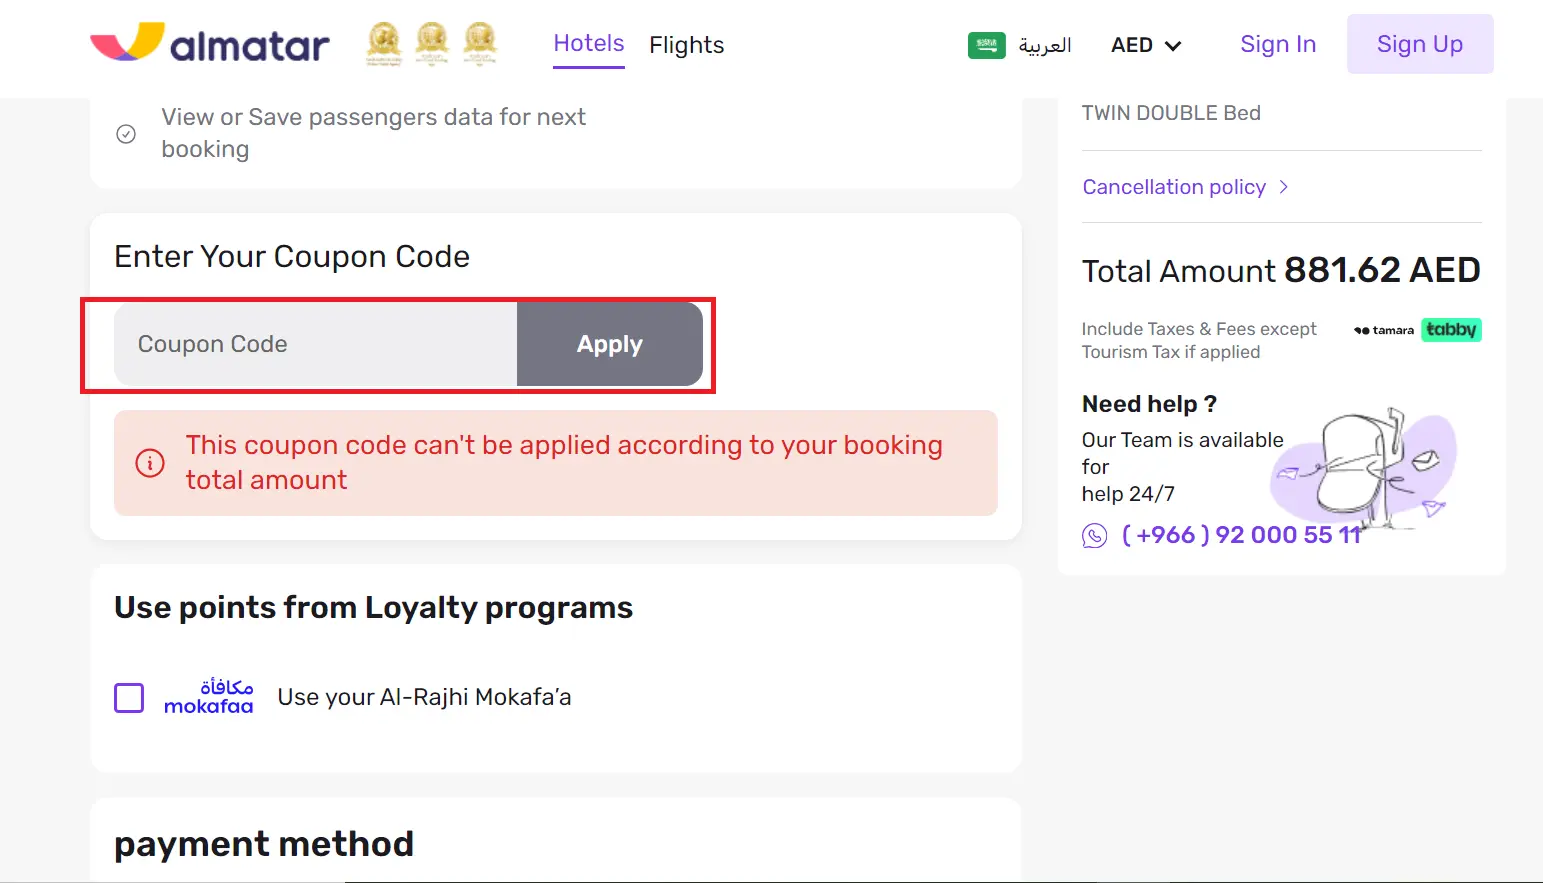Switch language to العربية

(x=1045, y=45)
